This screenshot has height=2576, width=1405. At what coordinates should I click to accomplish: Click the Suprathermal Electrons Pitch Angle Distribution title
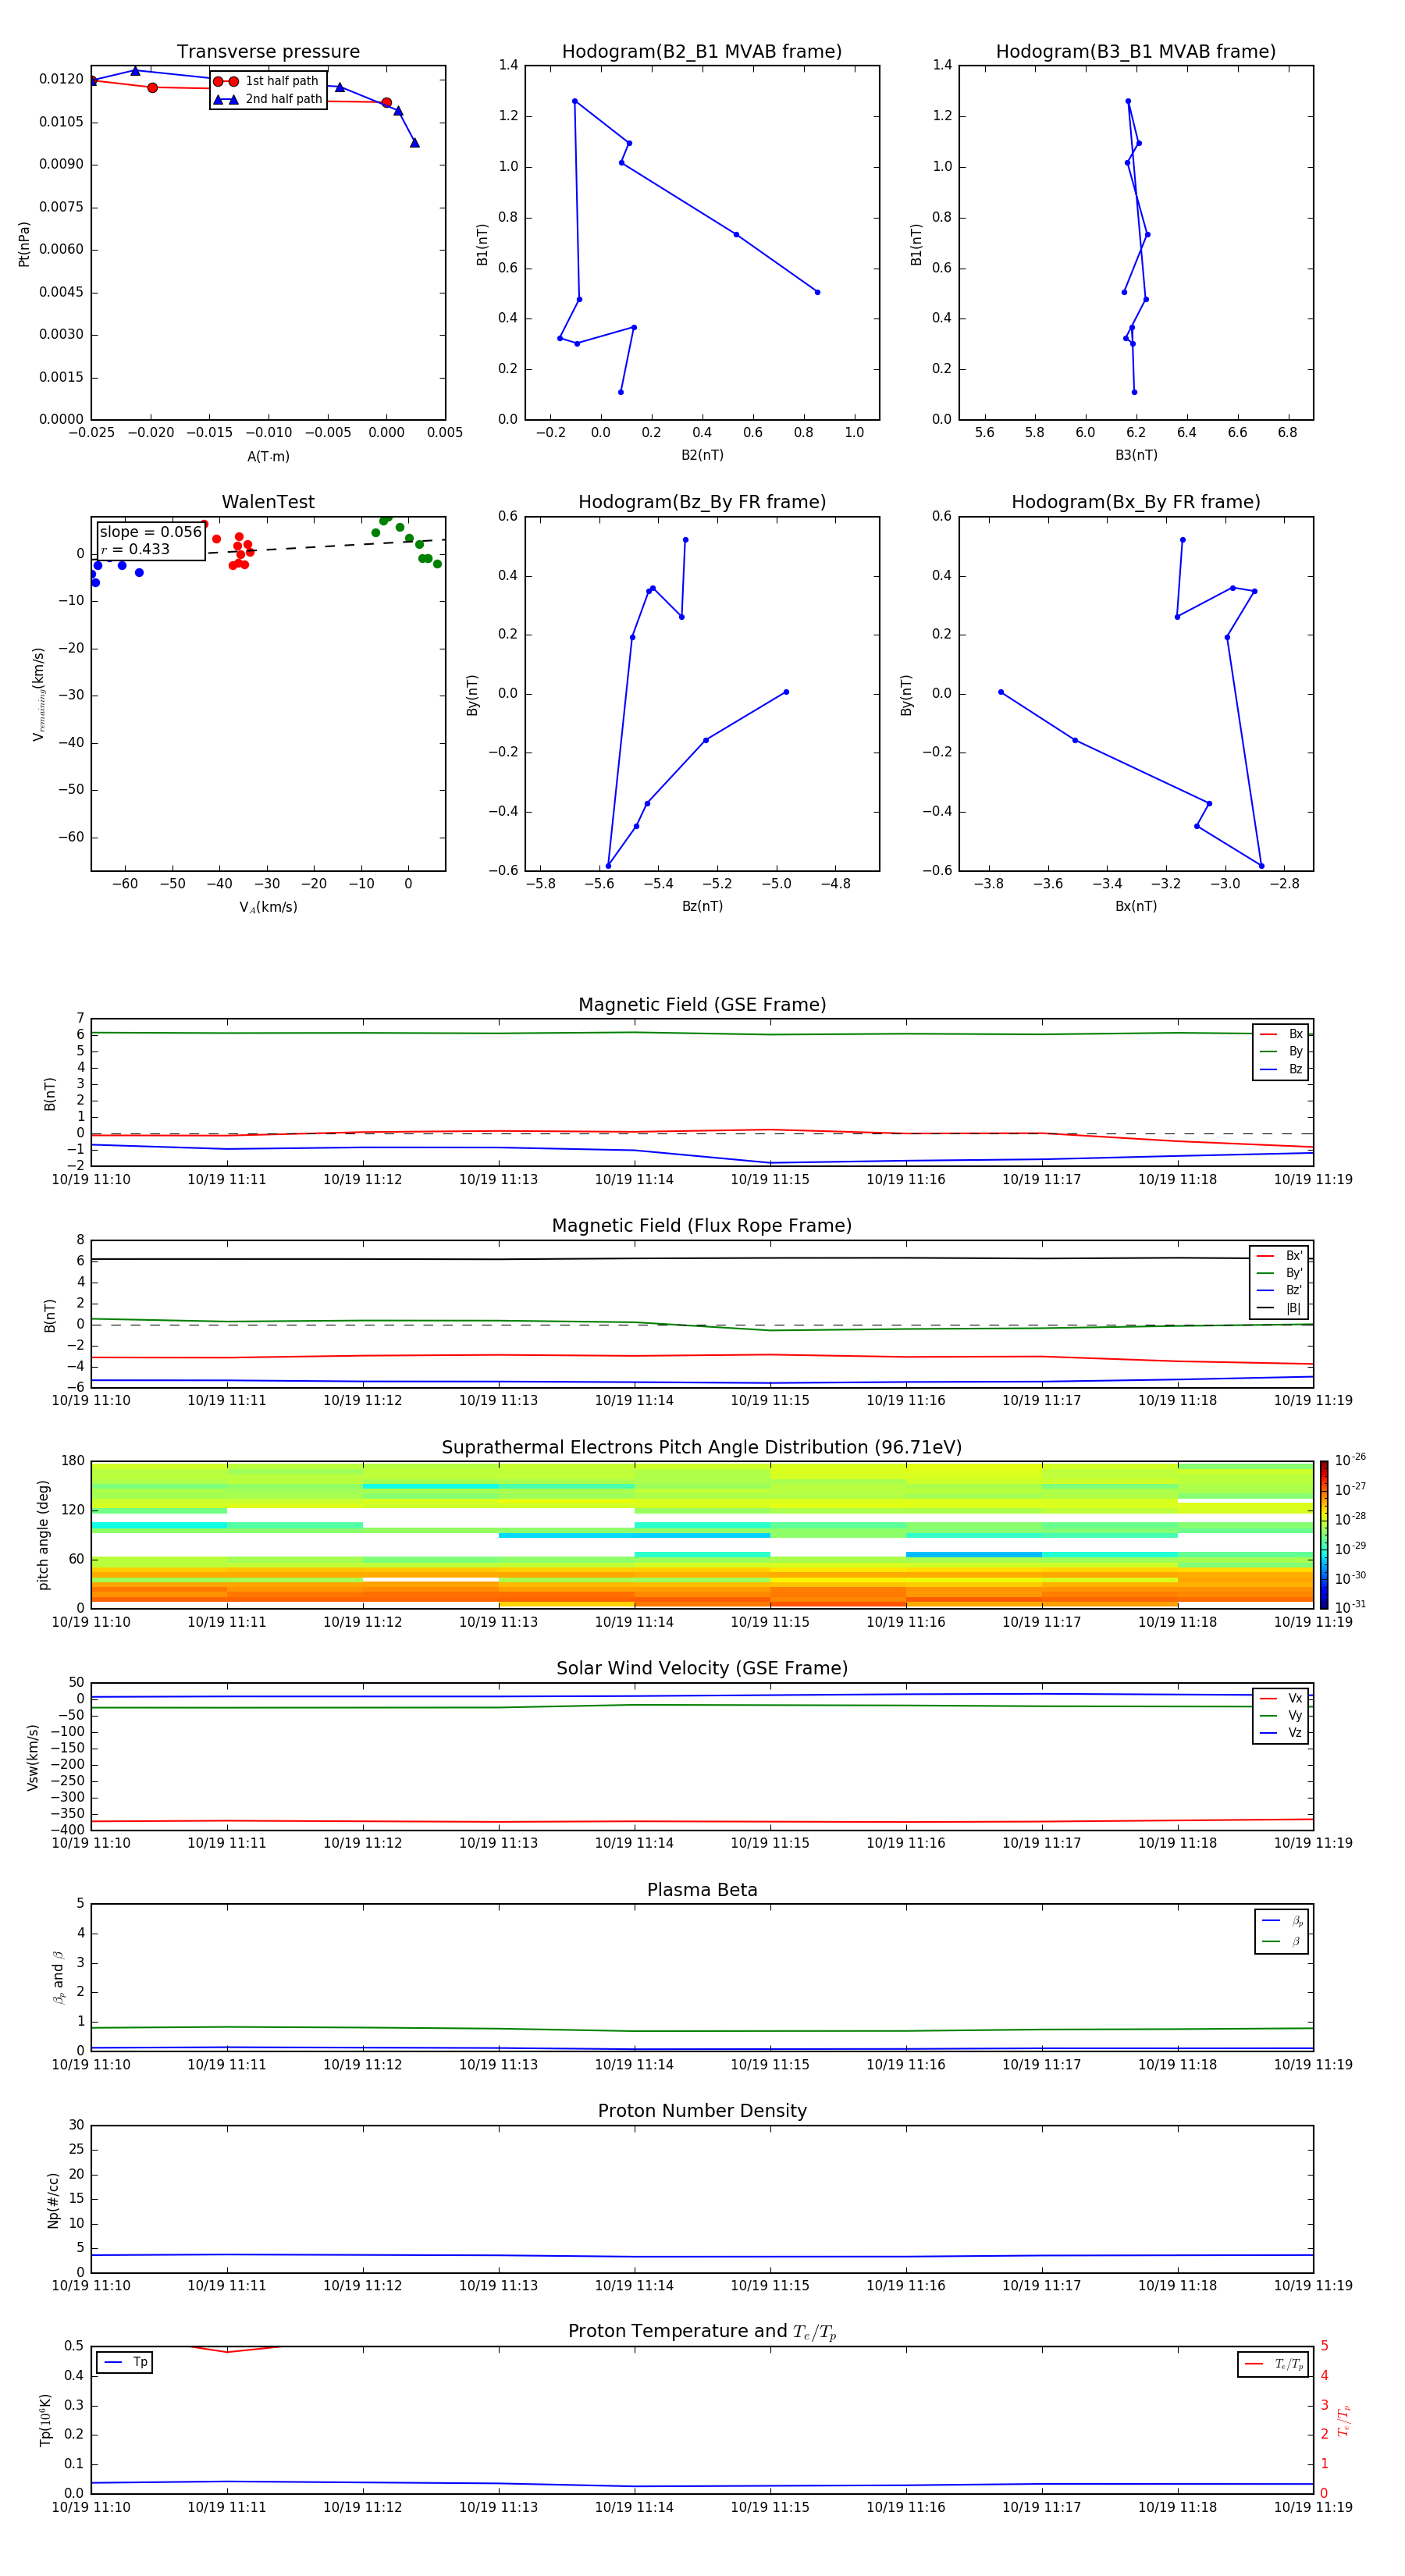click(702, 1448)
